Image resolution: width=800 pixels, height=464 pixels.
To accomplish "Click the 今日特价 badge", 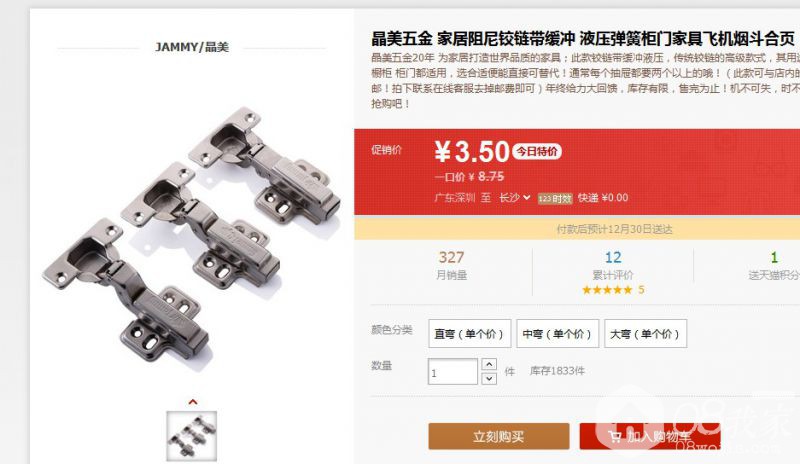I will [x=537, y=151].
